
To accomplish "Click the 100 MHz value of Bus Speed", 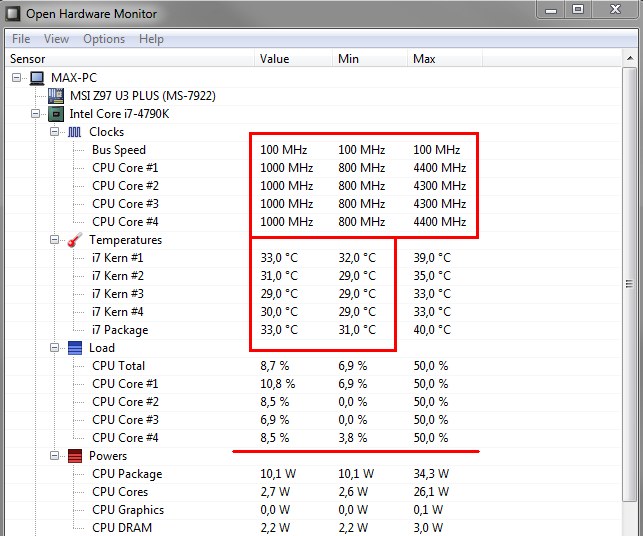I will click(x=283, y=150).
